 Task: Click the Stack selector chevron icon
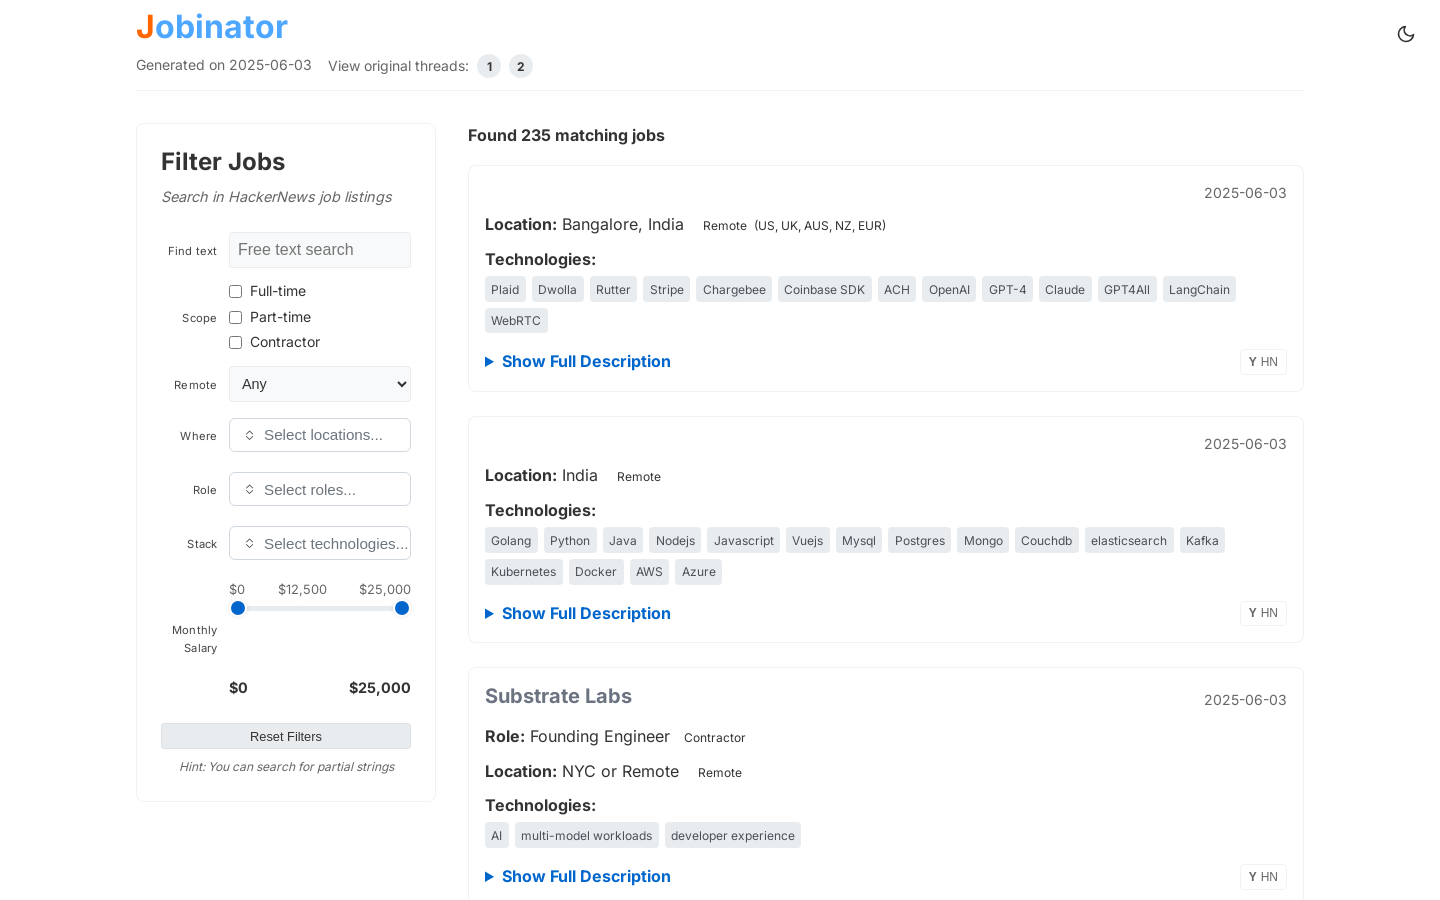coord(250,544)
